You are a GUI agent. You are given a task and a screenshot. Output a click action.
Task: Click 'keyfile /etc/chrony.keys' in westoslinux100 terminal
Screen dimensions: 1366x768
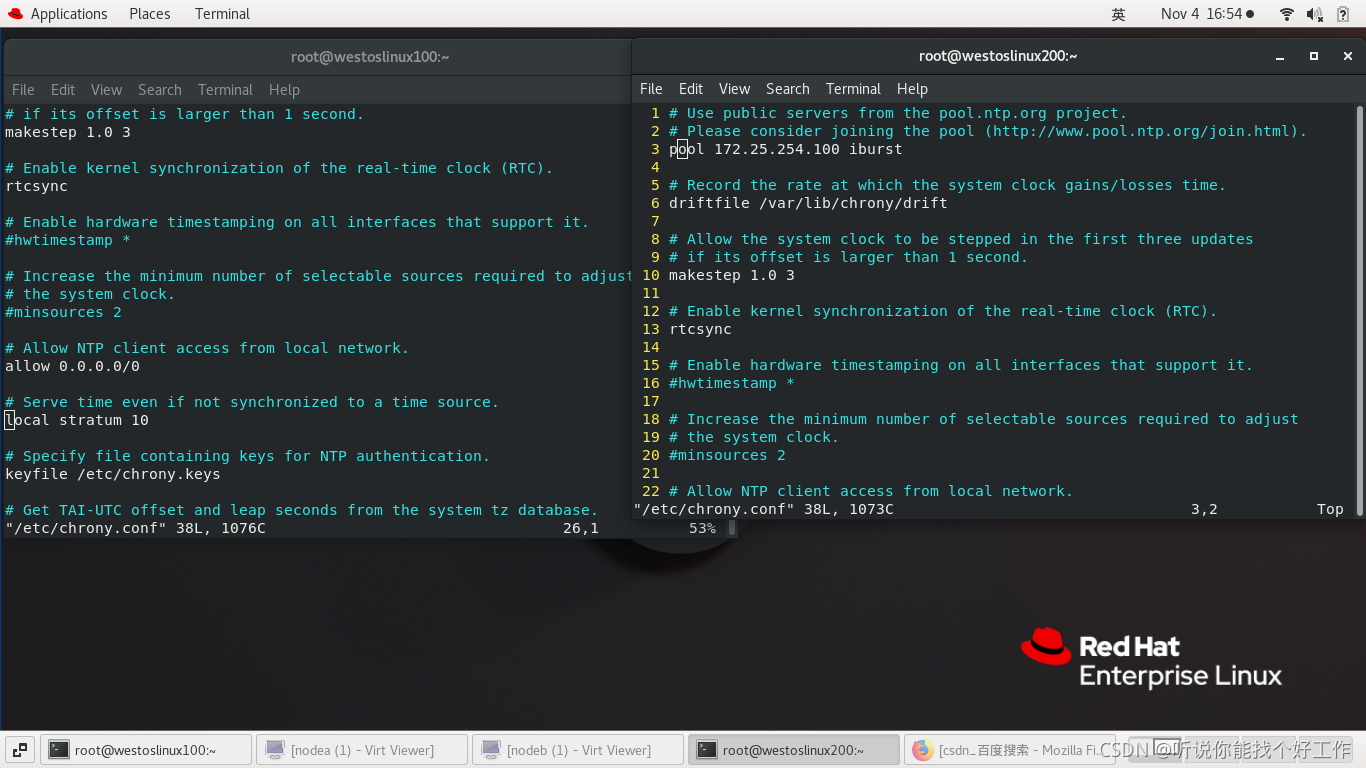coord(113,474)
